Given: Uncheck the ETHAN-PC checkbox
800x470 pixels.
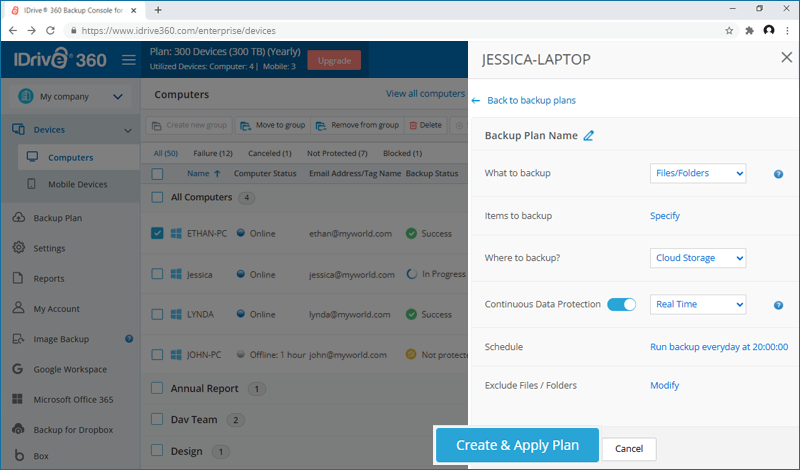Looking at the screenshot, I should (x=157, y=233).
